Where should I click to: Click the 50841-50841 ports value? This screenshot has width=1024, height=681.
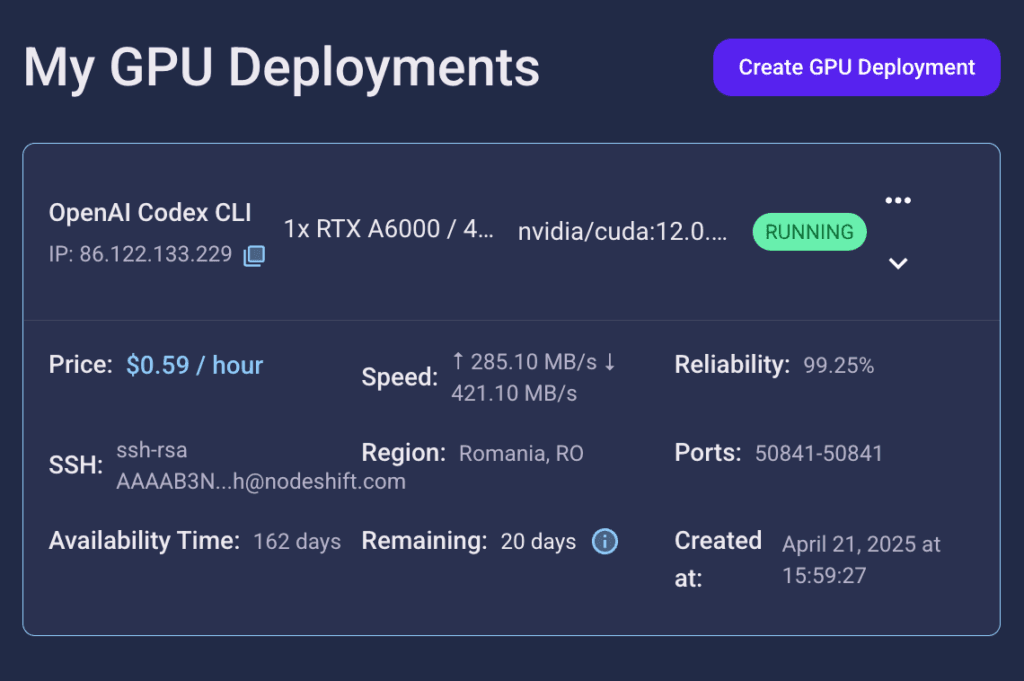[819, 453]
